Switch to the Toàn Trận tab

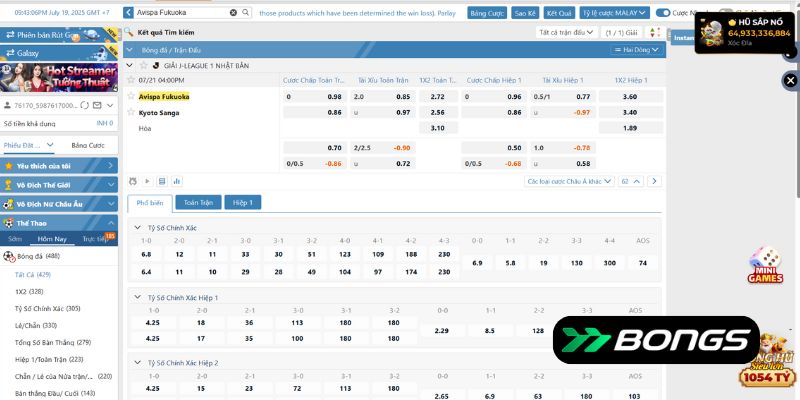tap(198, 202)
